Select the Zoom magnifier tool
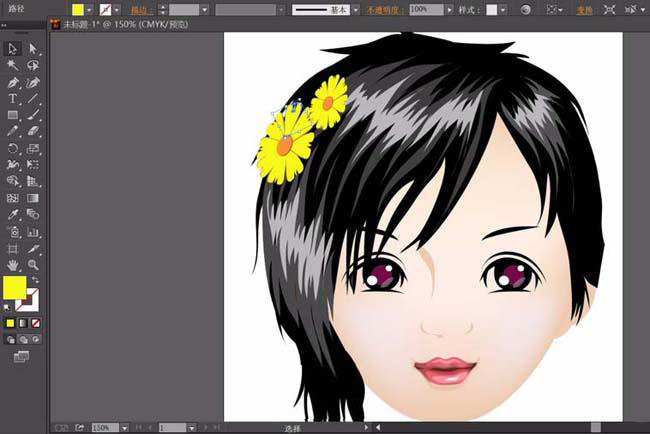 [32, 265]
